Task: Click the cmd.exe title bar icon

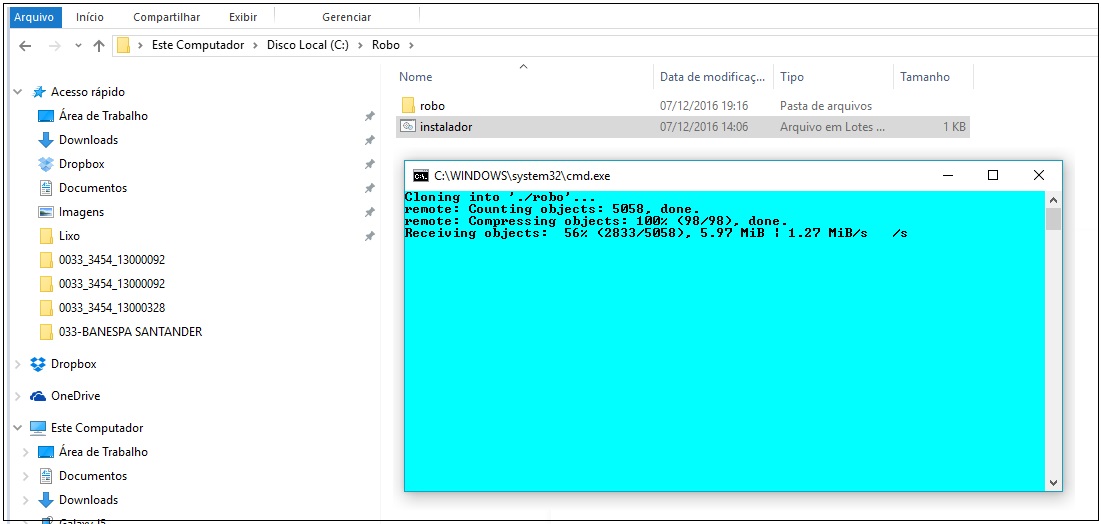Action: 421,175
